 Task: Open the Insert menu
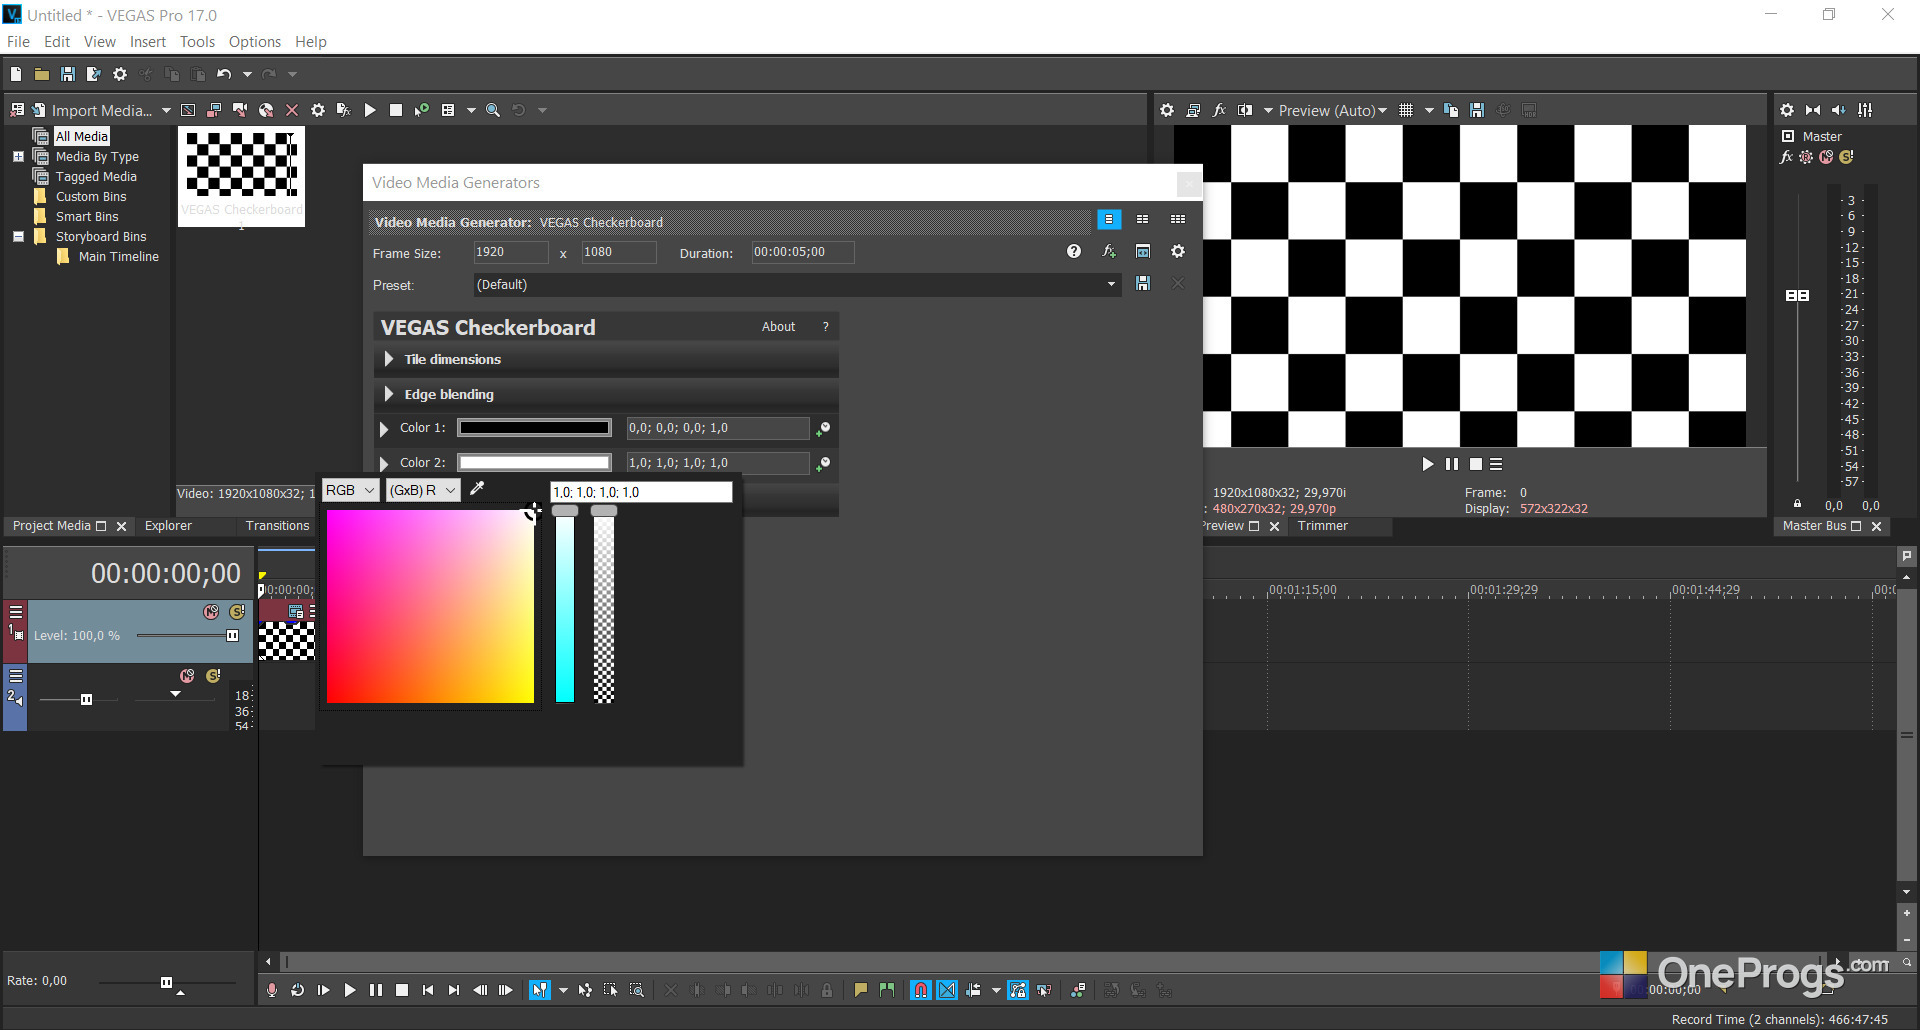point(148,41)
